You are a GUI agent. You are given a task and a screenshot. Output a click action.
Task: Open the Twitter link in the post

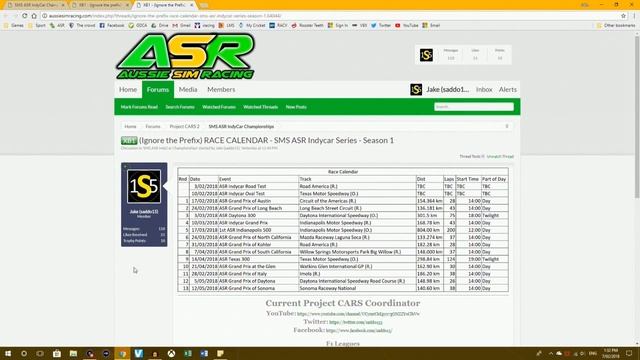[x=356, y=322]
